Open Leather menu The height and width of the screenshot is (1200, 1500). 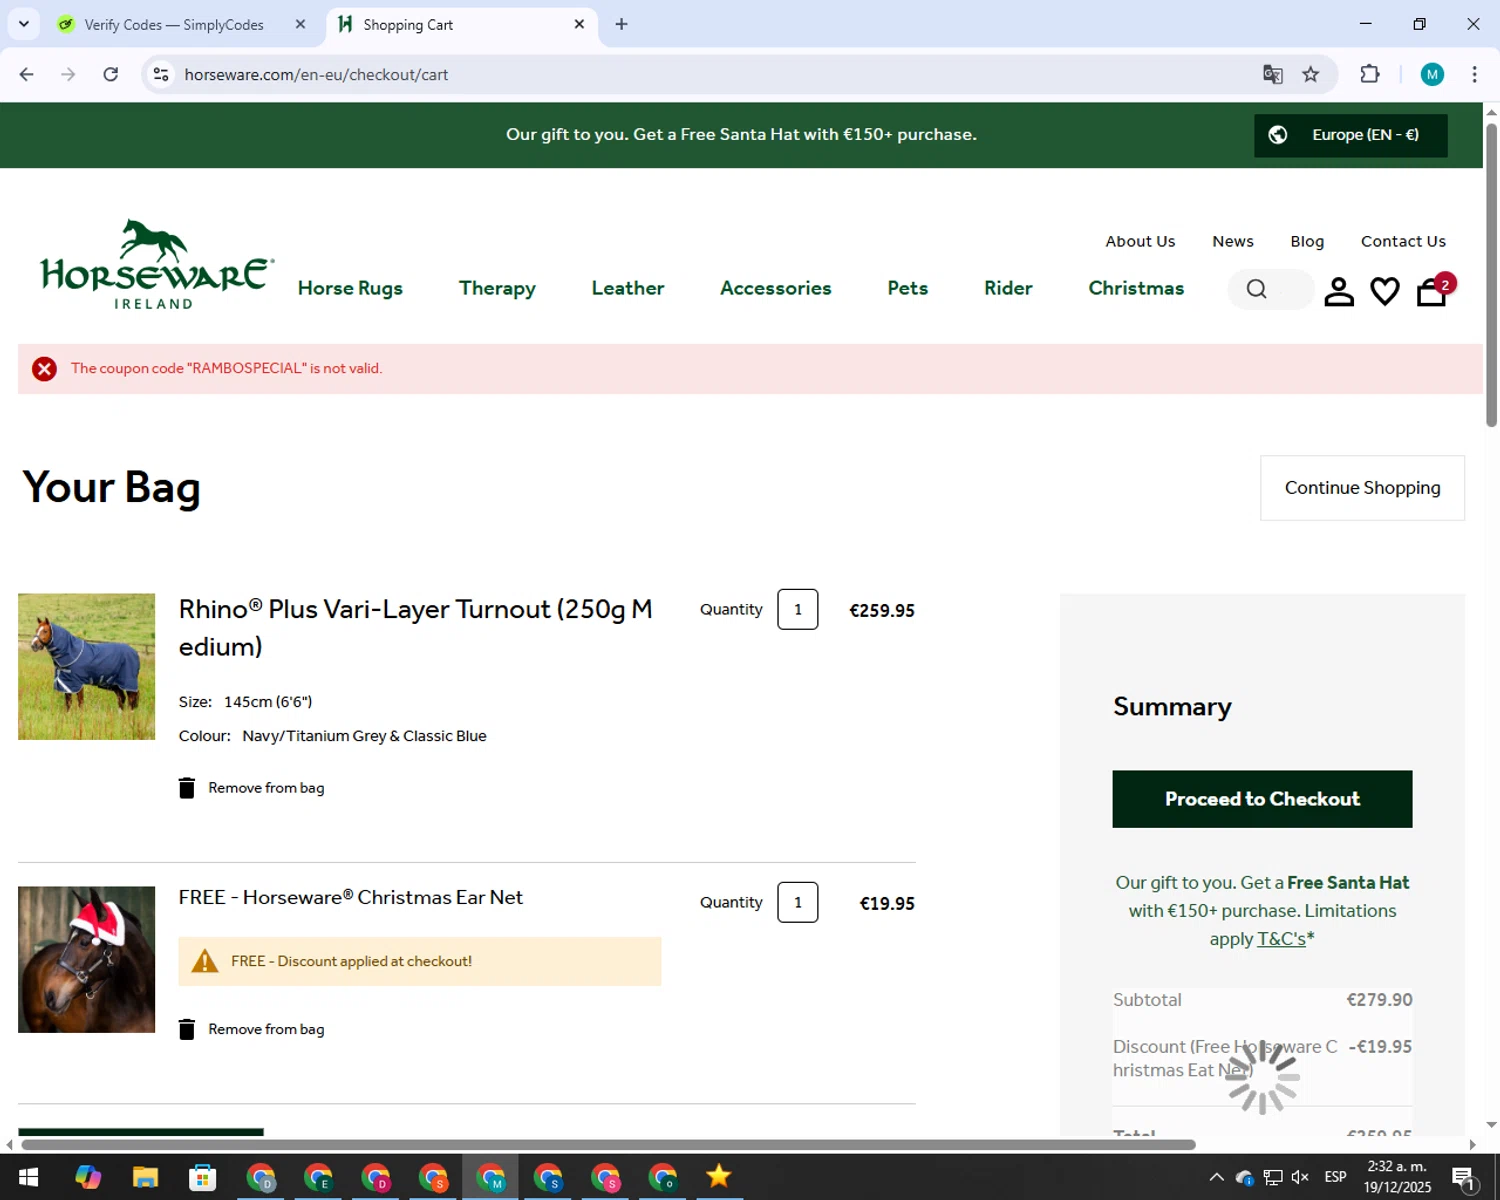coord(628,288)
